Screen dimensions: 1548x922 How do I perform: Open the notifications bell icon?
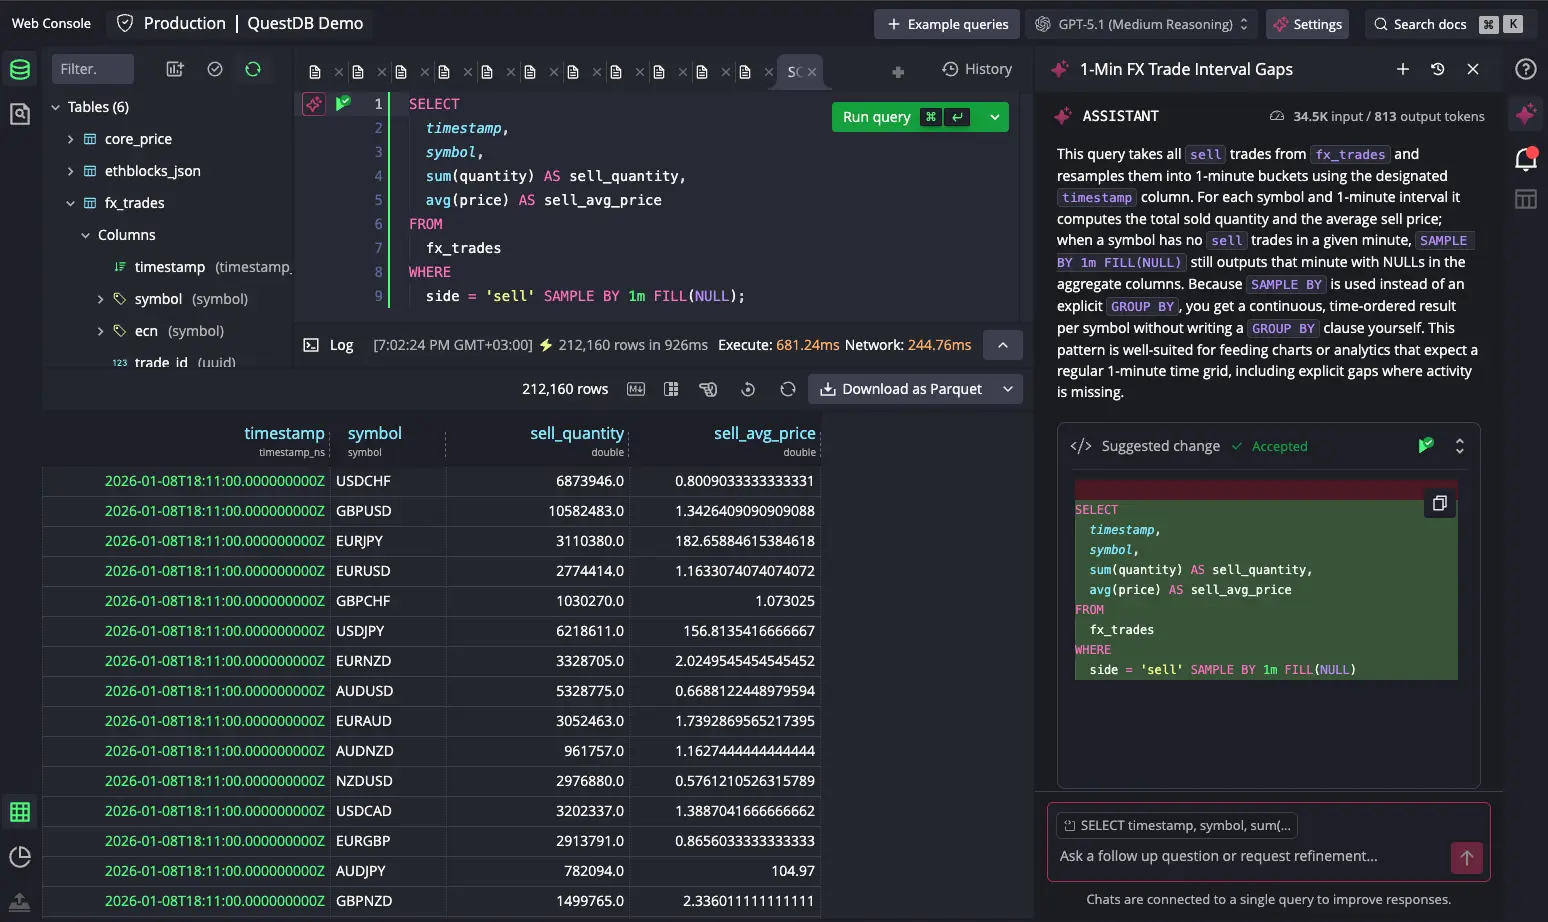(x=1526, y=158)
